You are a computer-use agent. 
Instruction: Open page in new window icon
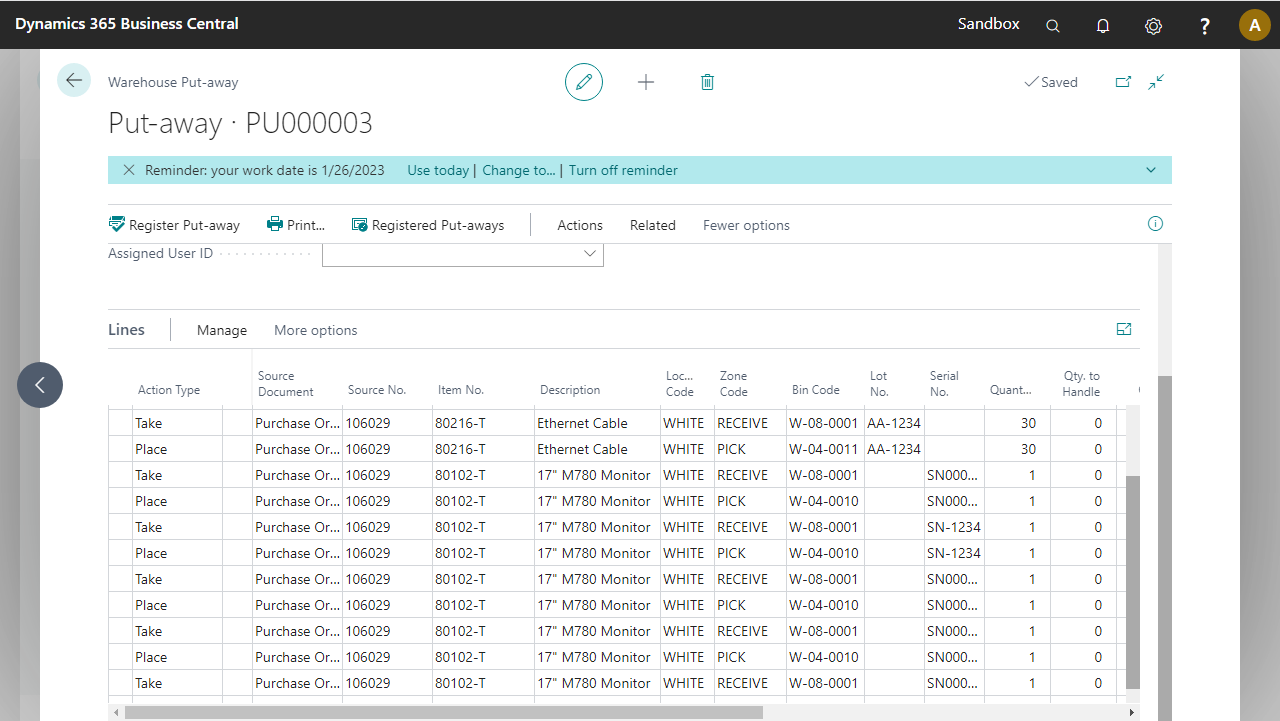point(1123,82)
